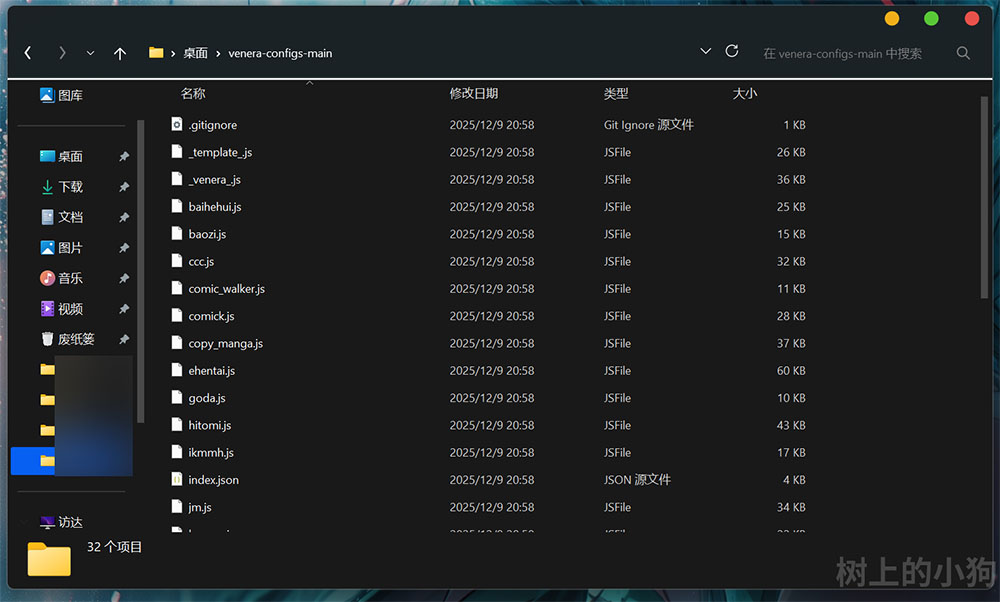Open 废纸篓 trash in sidebar

click(x=75, y=339)
